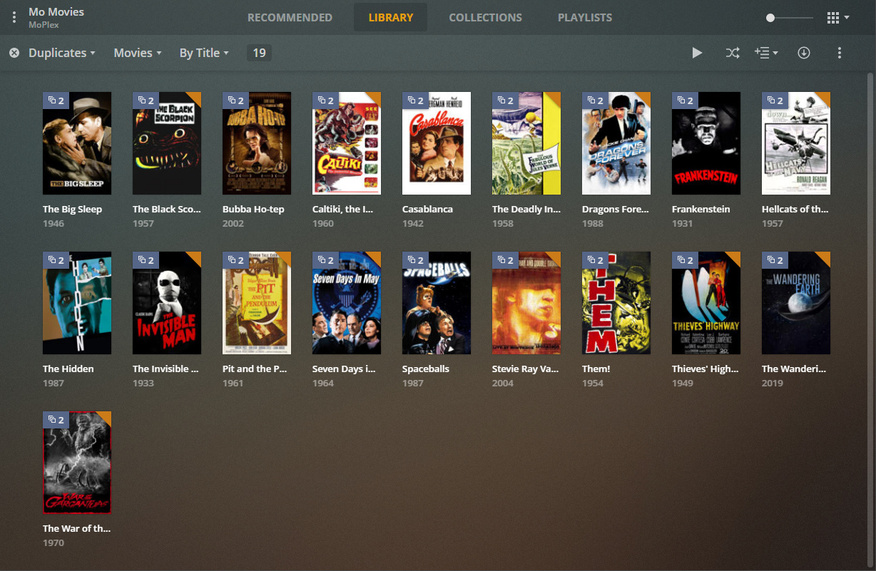Screen dimensions: 876x571
Task: Click the duplicate badge on Casablanca poster
Action: click(x=415, y=101)
